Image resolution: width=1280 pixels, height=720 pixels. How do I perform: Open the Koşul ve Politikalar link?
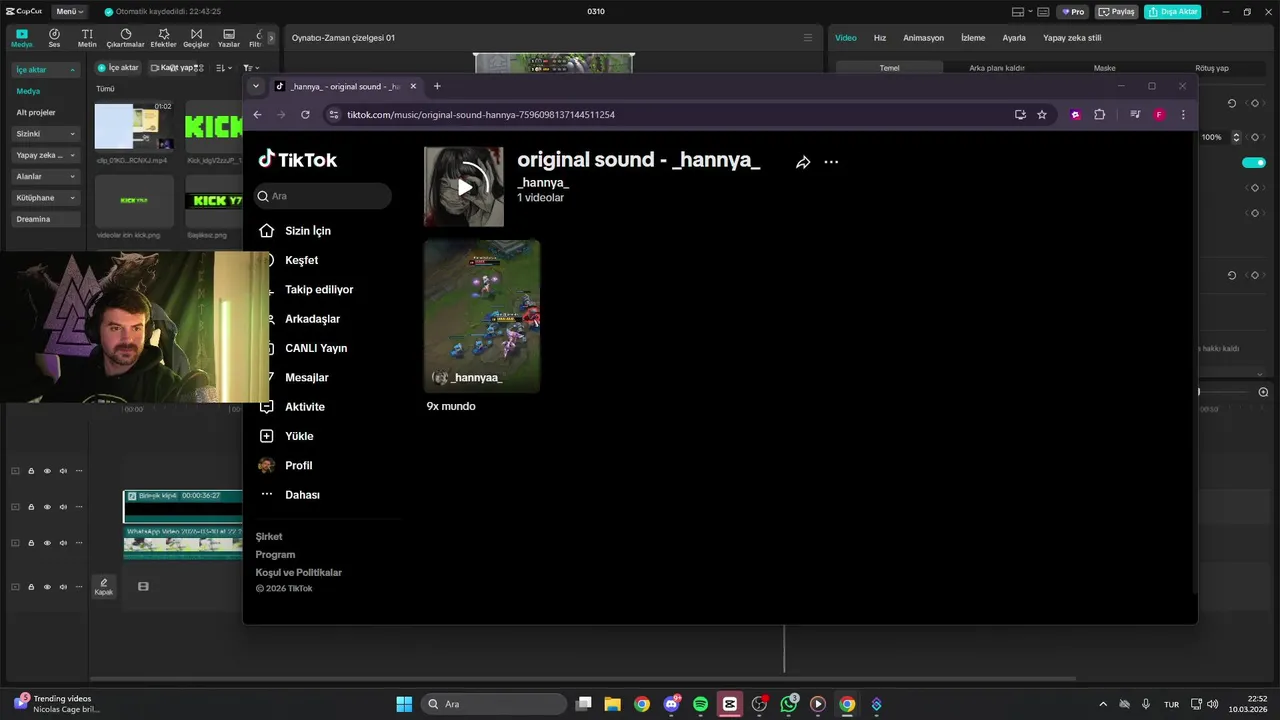298,573
